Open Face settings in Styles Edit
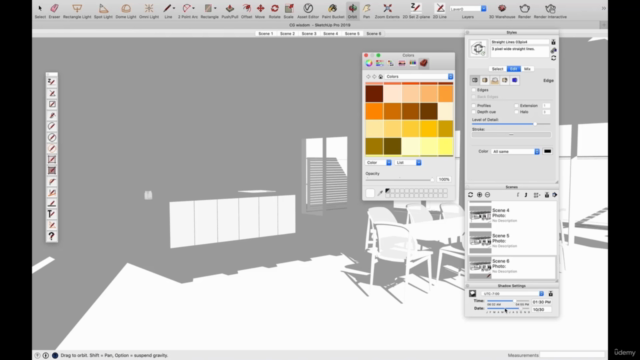 click(x=484, y=80)
